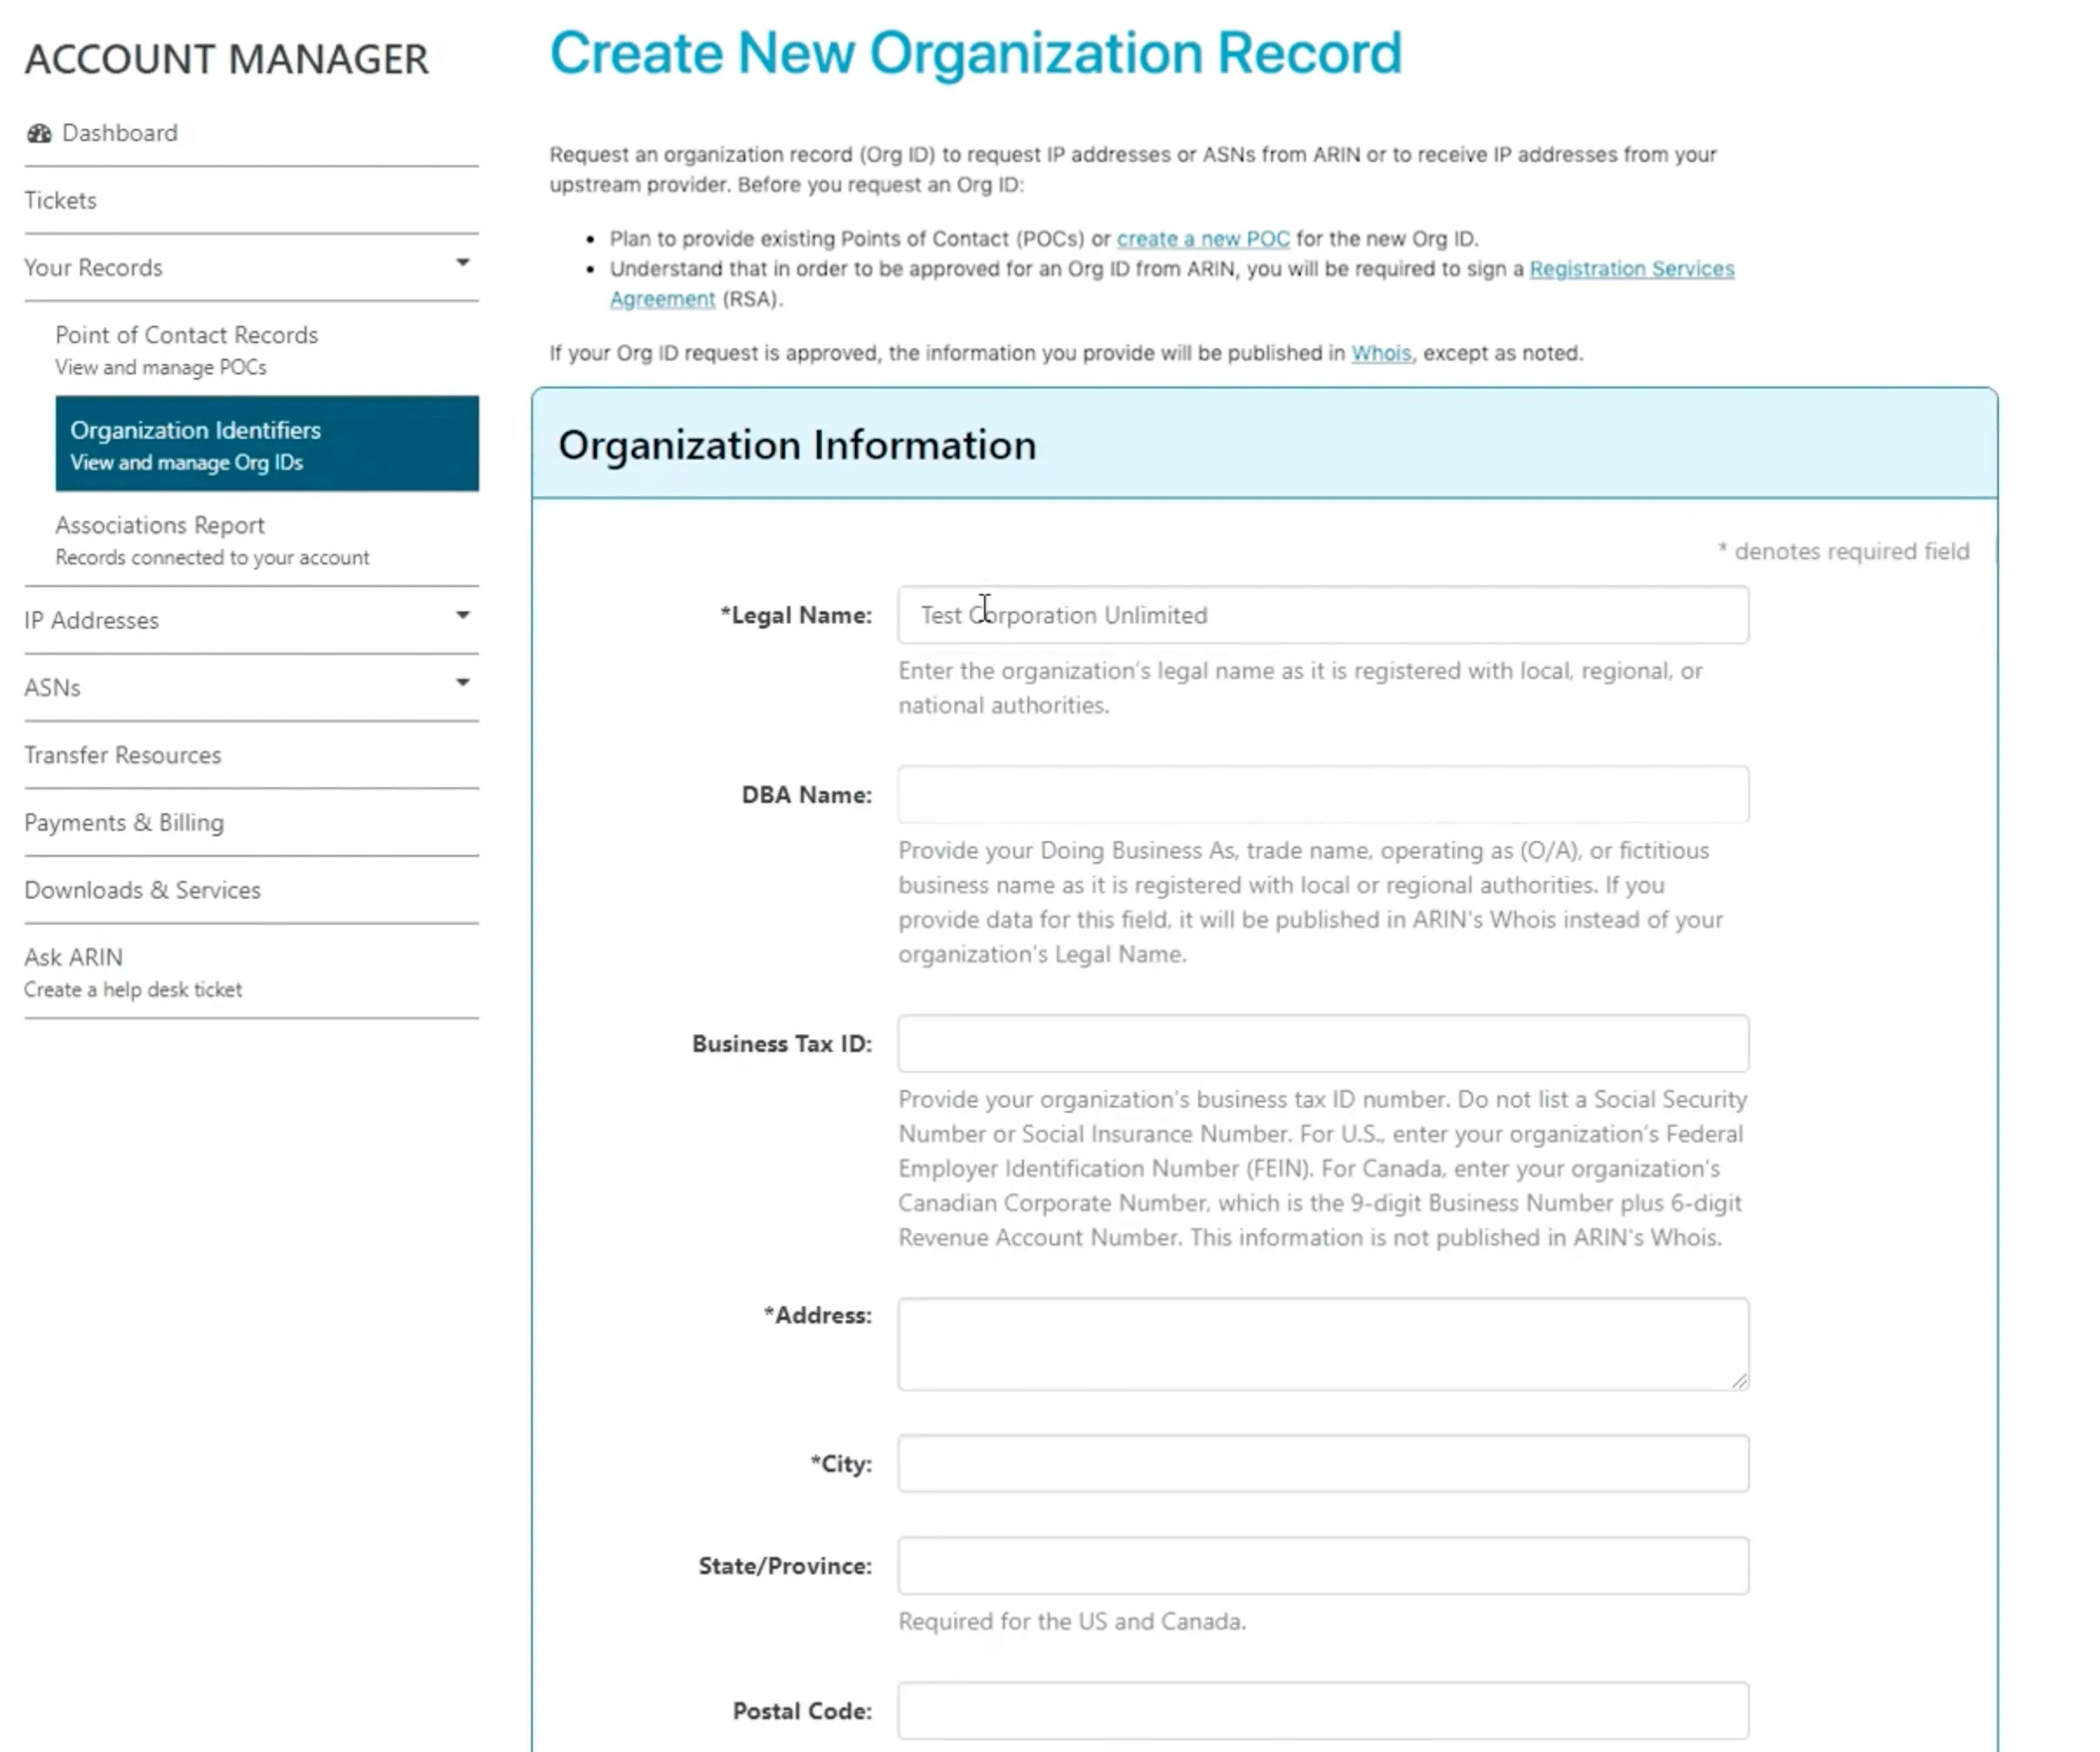Open the Whois link

(1380, 353)
